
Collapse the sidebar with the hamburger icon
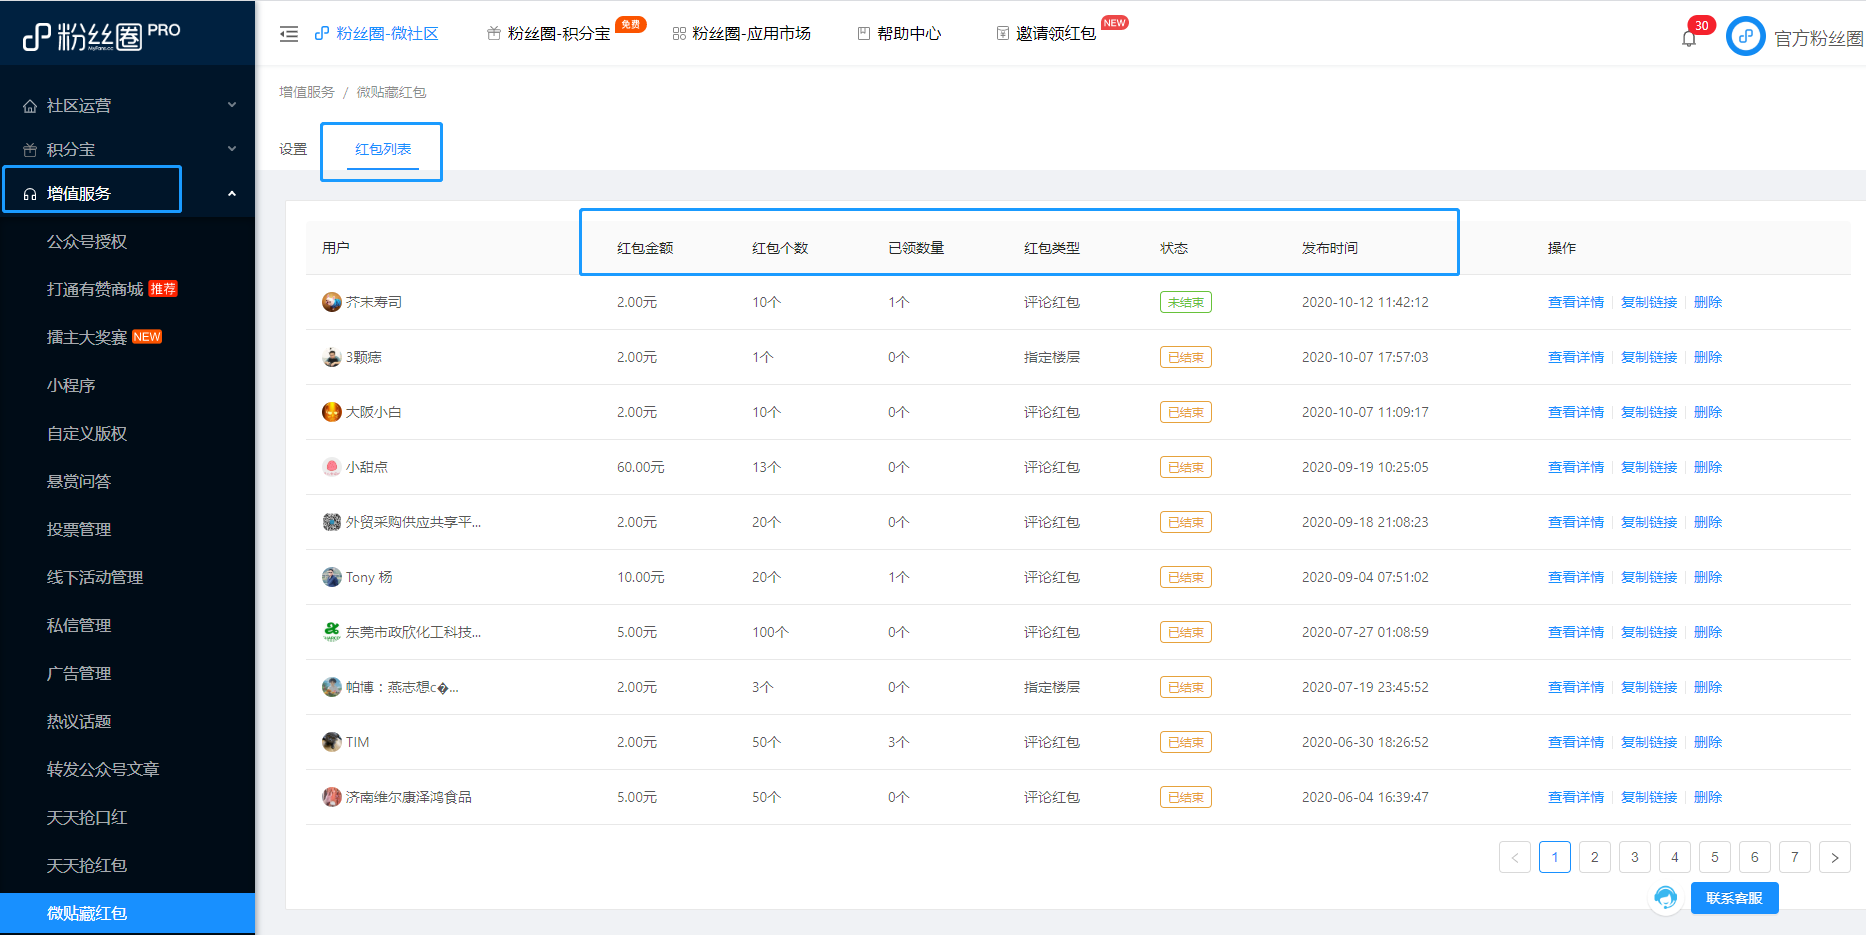[x=289, y=34]
